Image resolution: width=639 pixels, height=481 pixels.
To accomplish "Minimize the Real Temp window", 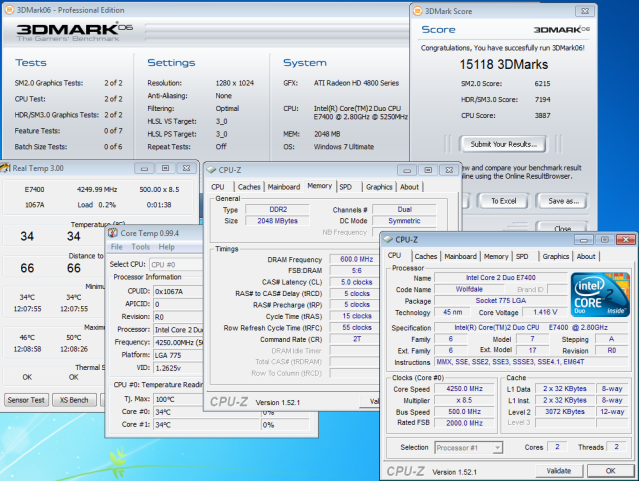I will click(x=144, y=168).
